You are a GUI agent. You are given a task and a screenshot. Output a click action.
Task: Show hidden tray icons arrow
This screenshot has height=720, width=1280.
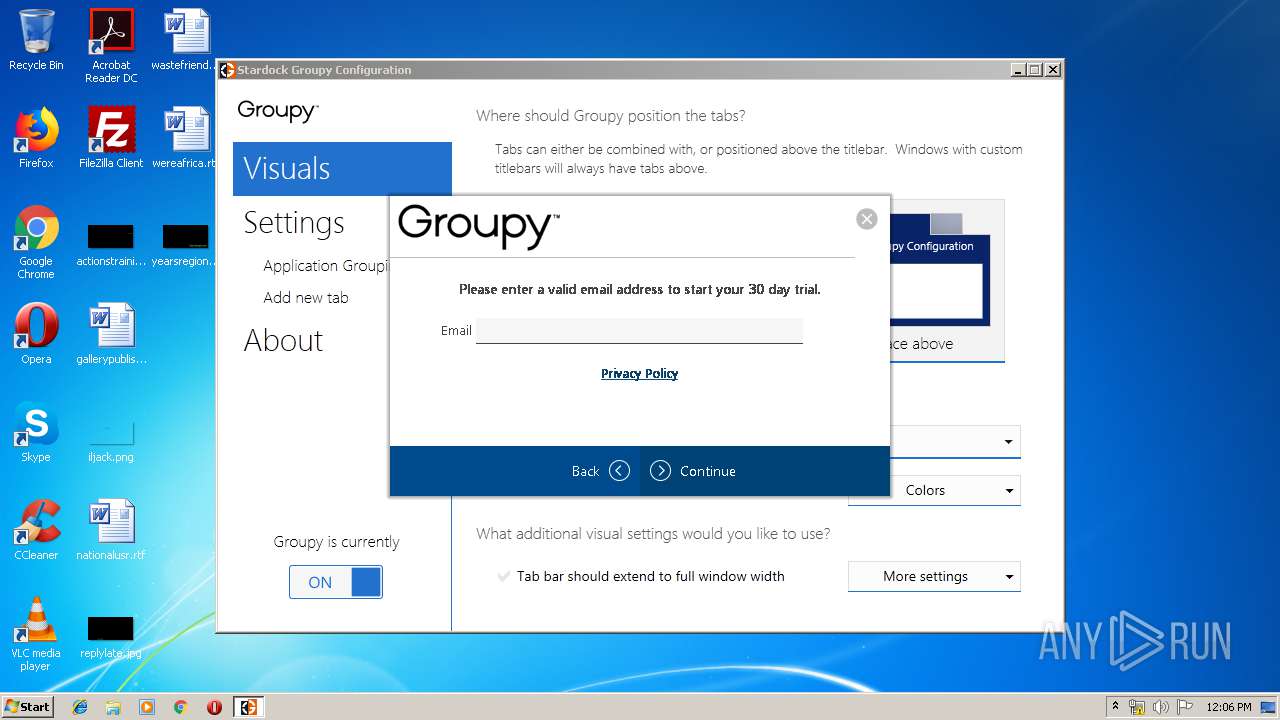click(1115, 707)
